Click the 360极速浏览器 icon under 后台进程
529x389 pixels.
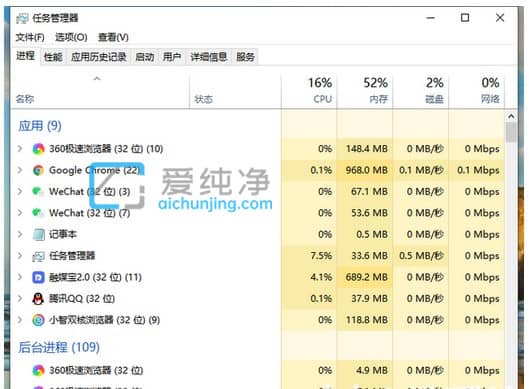[x=38, y=370]
